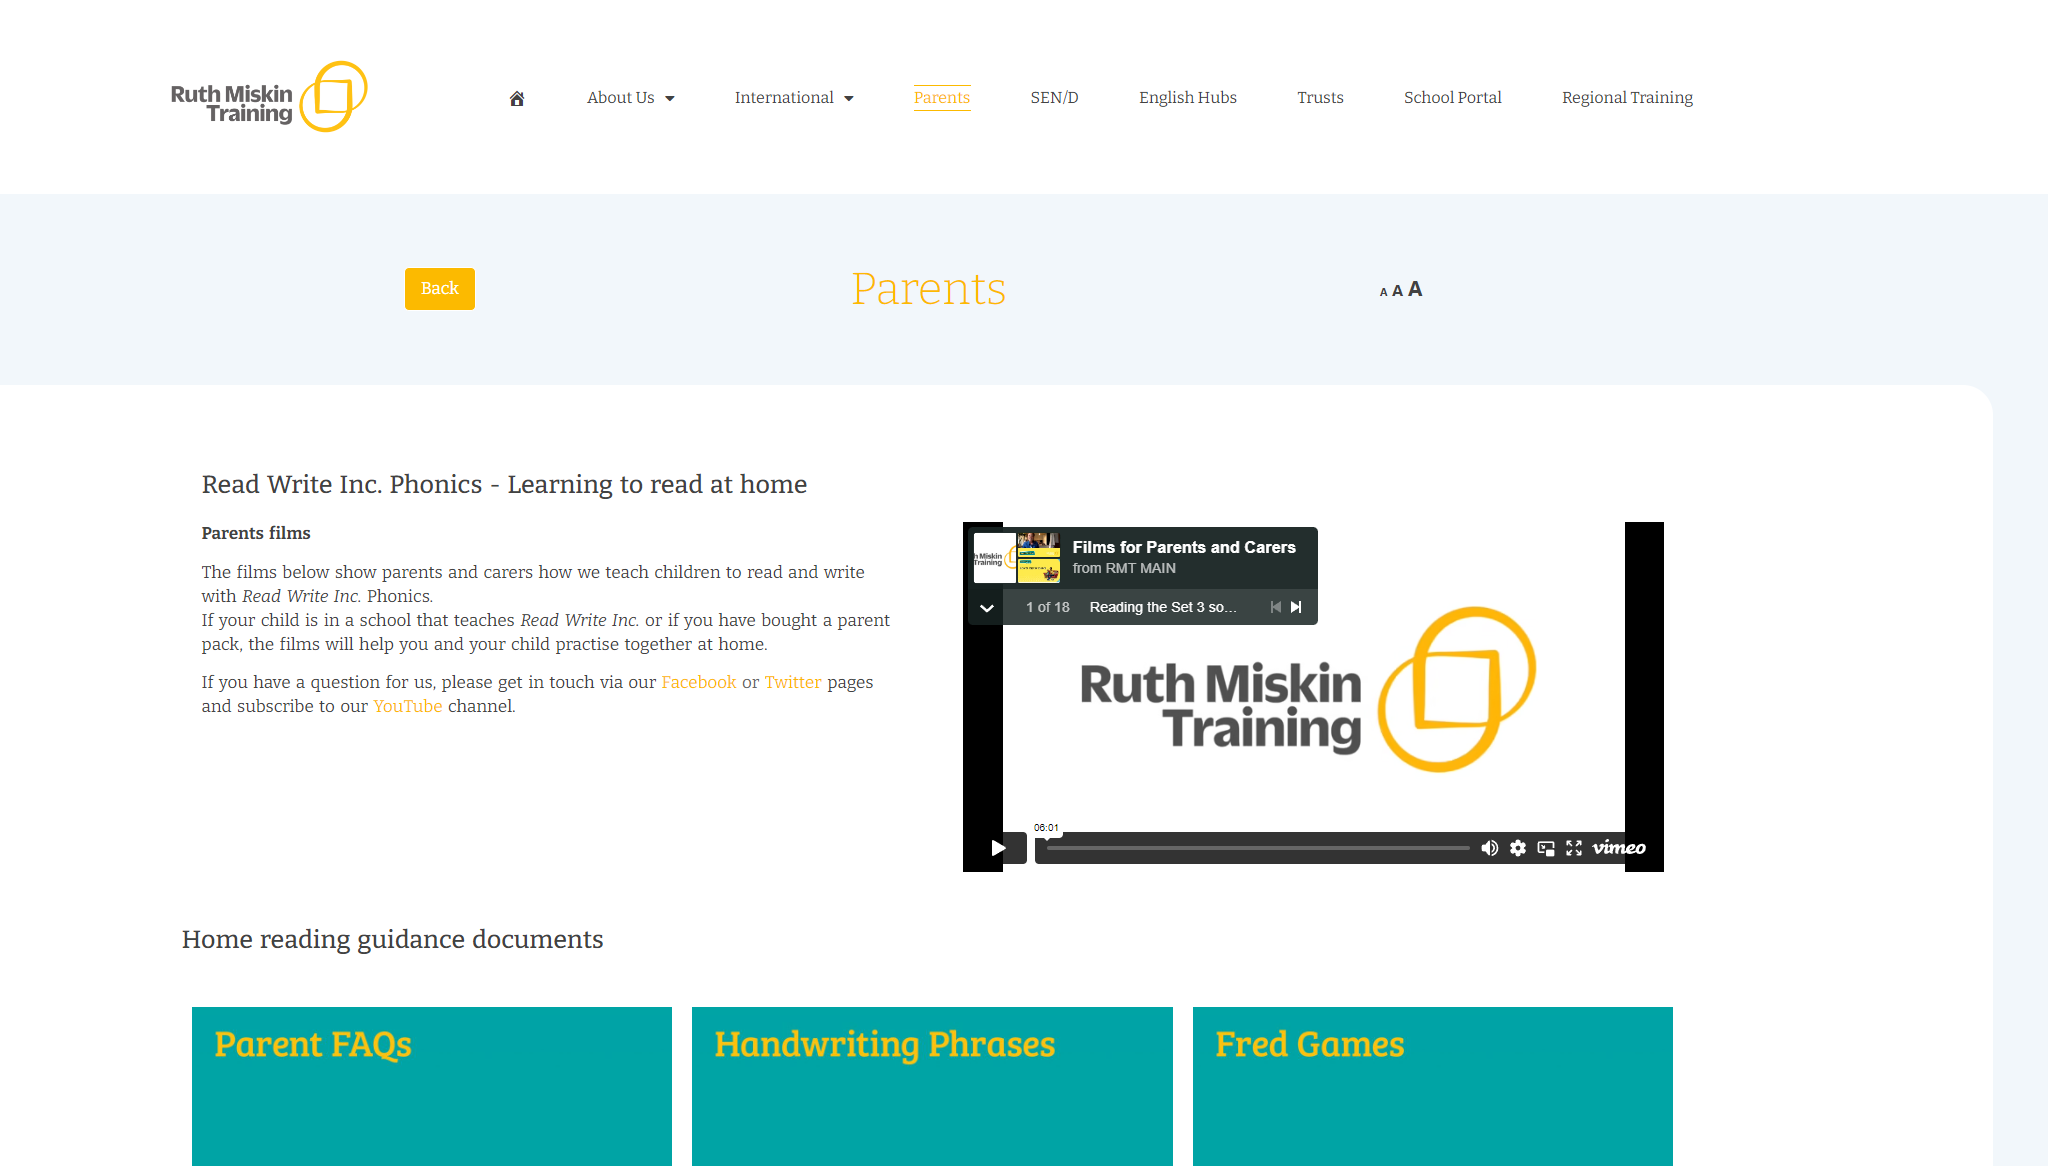Skip to next video in playlist
Screen dimensions: 2048x1166
(x=1297, y=607)
